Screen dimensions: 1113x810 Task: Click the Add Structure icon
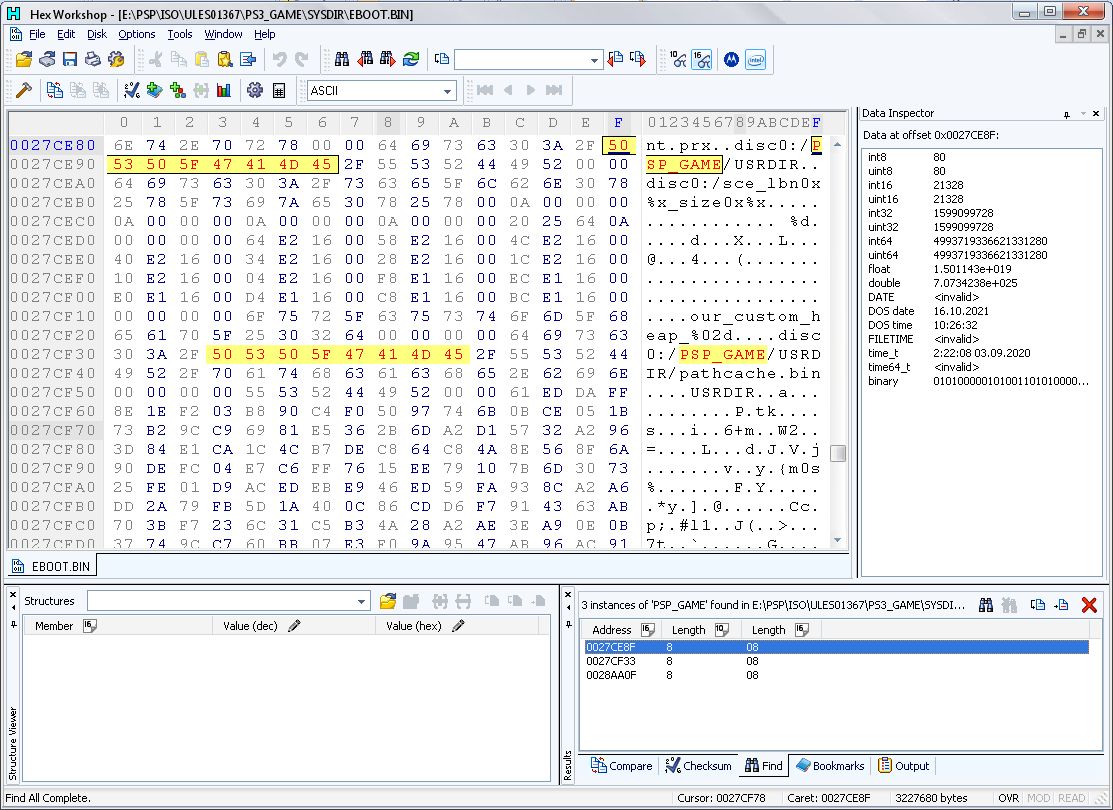177,90
